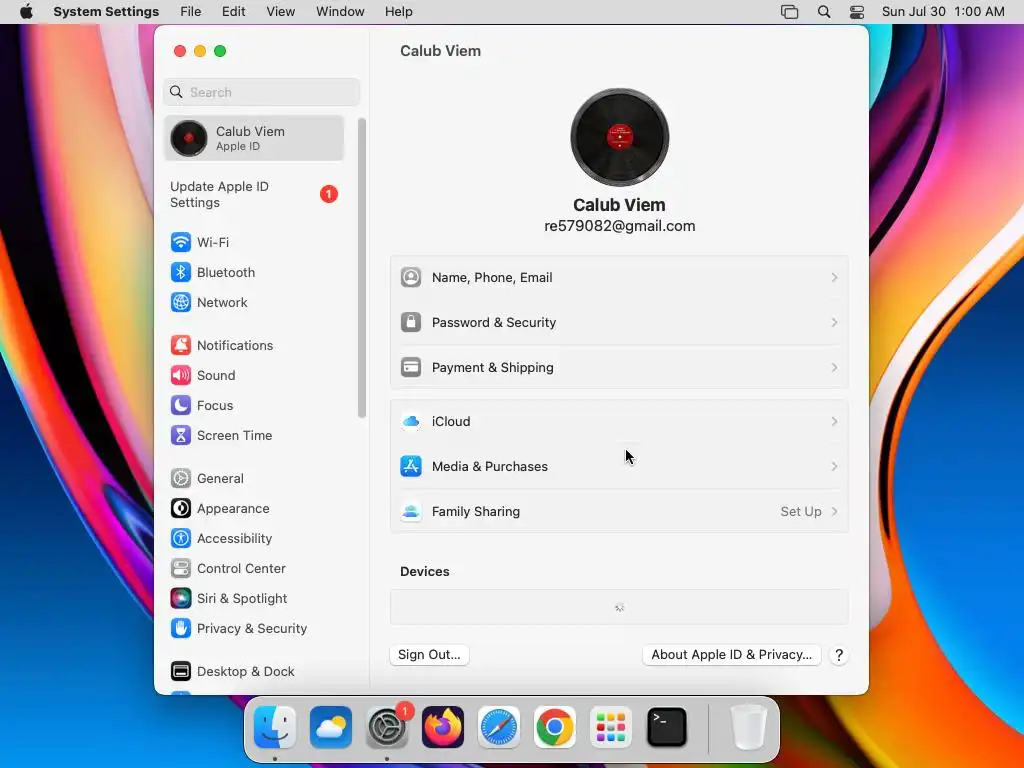Click the re579082@gmail.com email text
This screenshot has width=1024, height=768.
coord(620,226)
